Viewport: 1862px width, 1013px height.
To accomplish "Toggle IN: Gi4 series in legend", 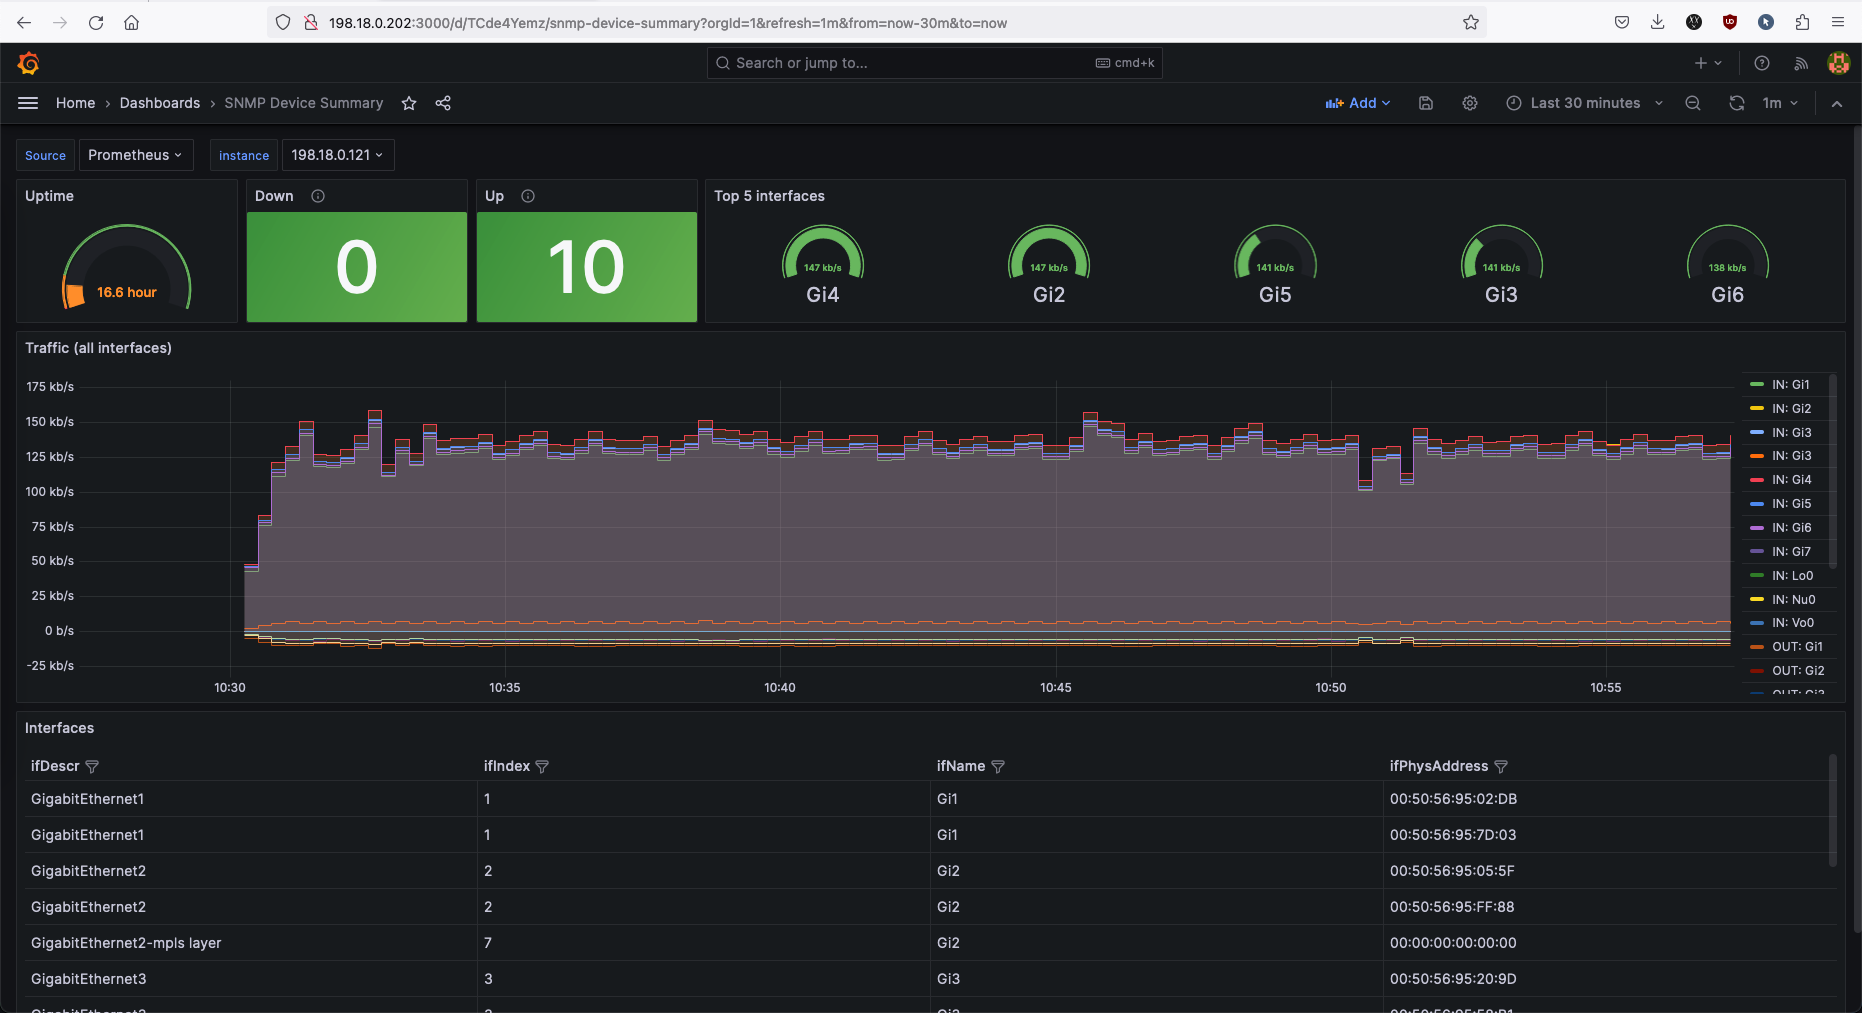I will pos(1791,480).
